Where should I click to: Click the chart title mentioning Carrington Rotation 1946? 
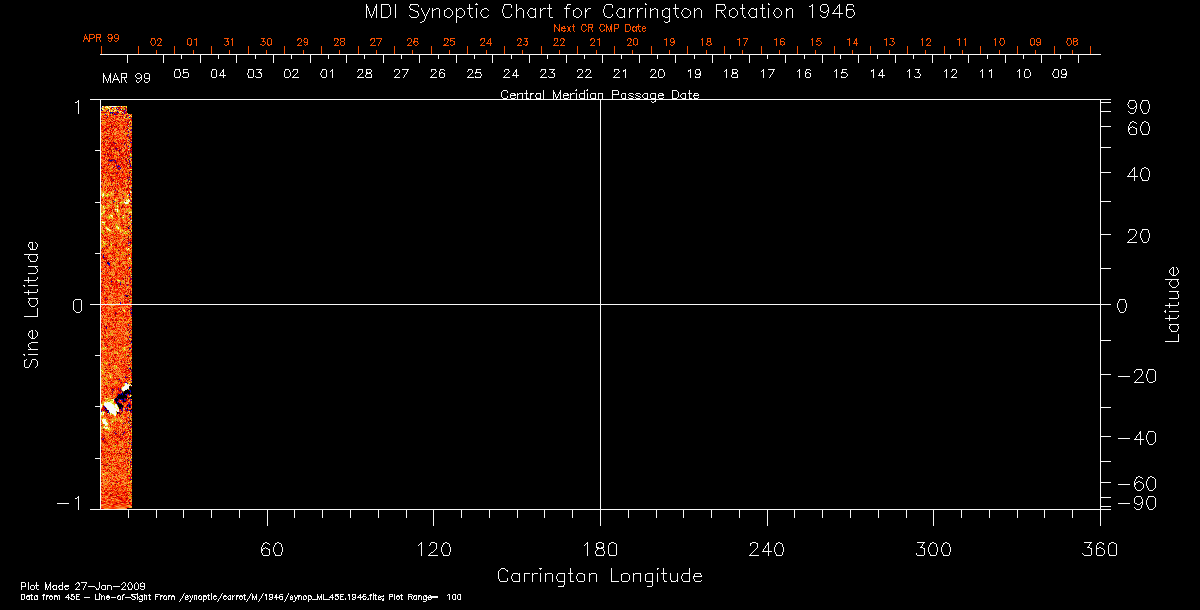[600, 12]
